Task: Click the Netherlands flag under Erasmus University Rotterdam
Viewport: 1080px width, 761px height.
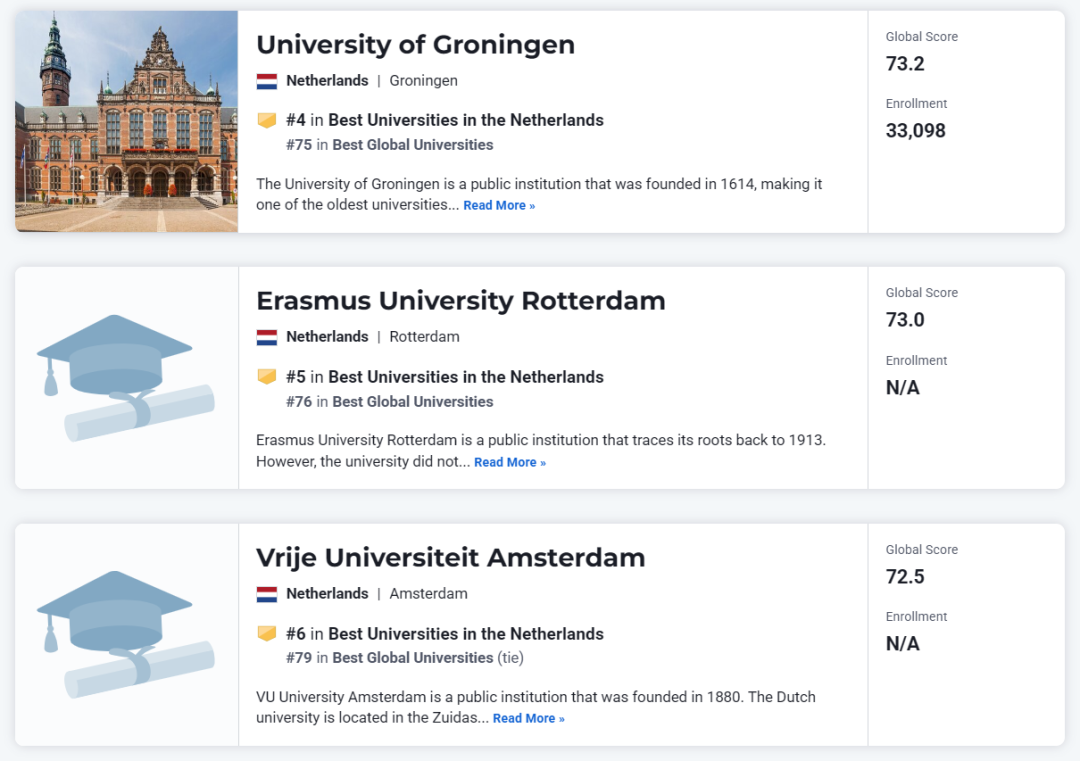Action: coord(266,337)
